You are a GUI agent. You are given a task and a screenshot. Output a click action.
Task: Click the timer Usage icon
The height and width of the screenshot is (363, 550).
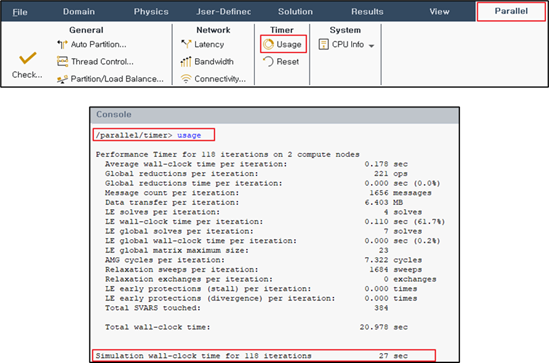268,45
